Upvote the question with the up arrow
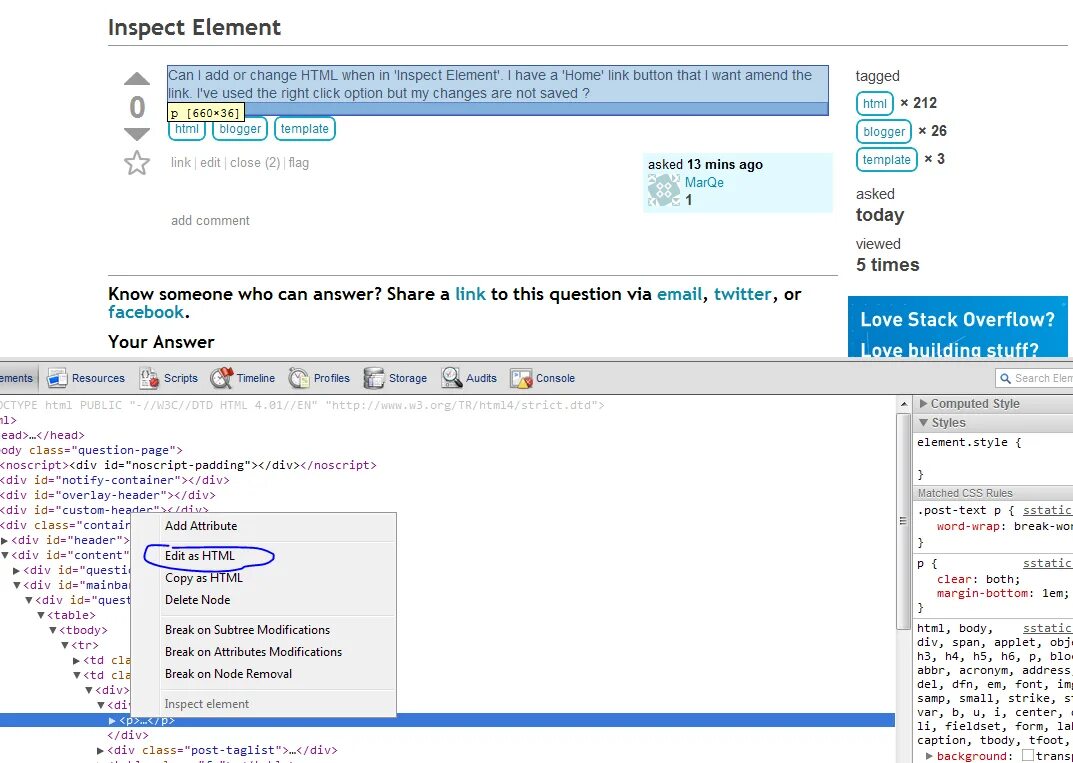This screenshot has width=1073, height=763. point(137,78)
